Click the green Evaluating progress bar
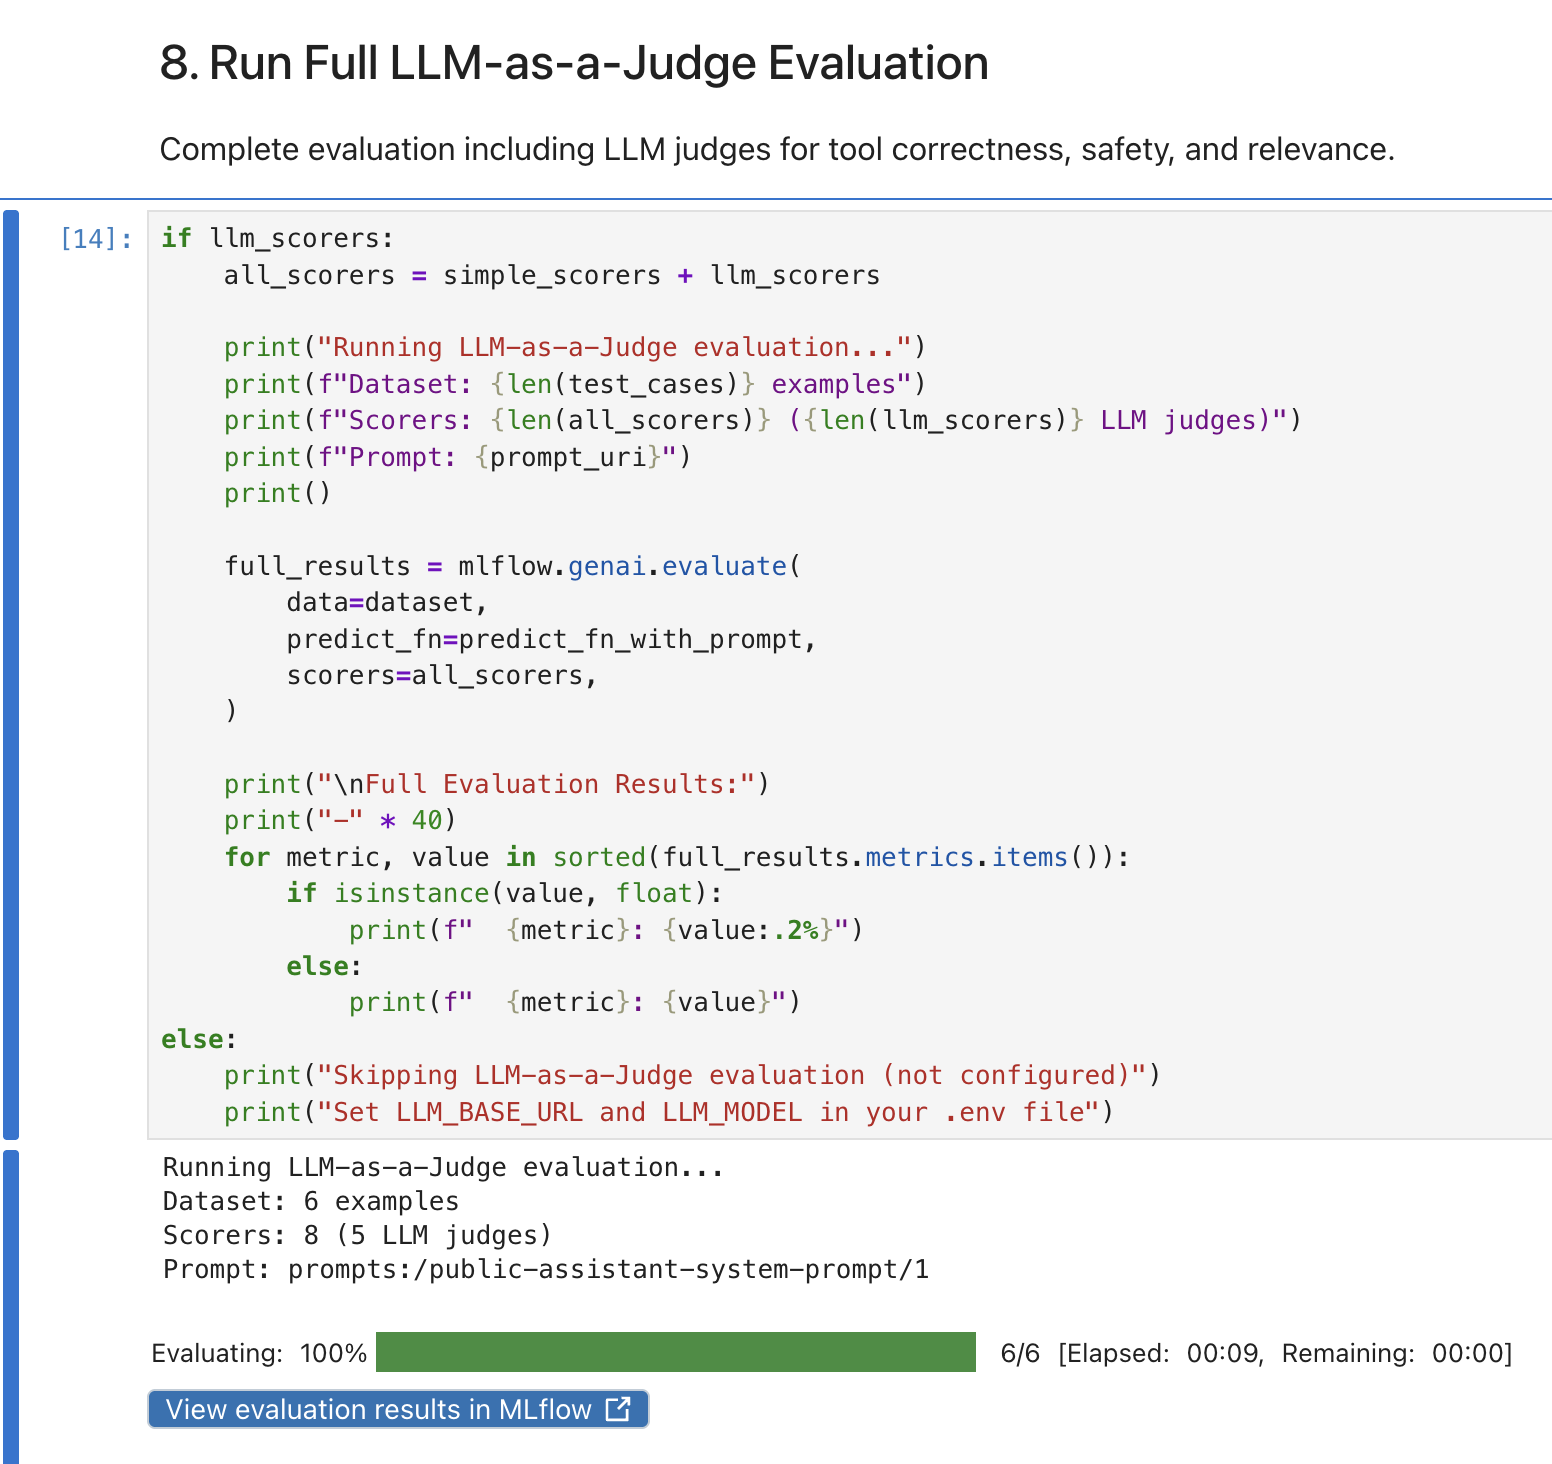The width and height of the screenshot is (1552, 1464). pyautogui.click(x=675, y=1352)
